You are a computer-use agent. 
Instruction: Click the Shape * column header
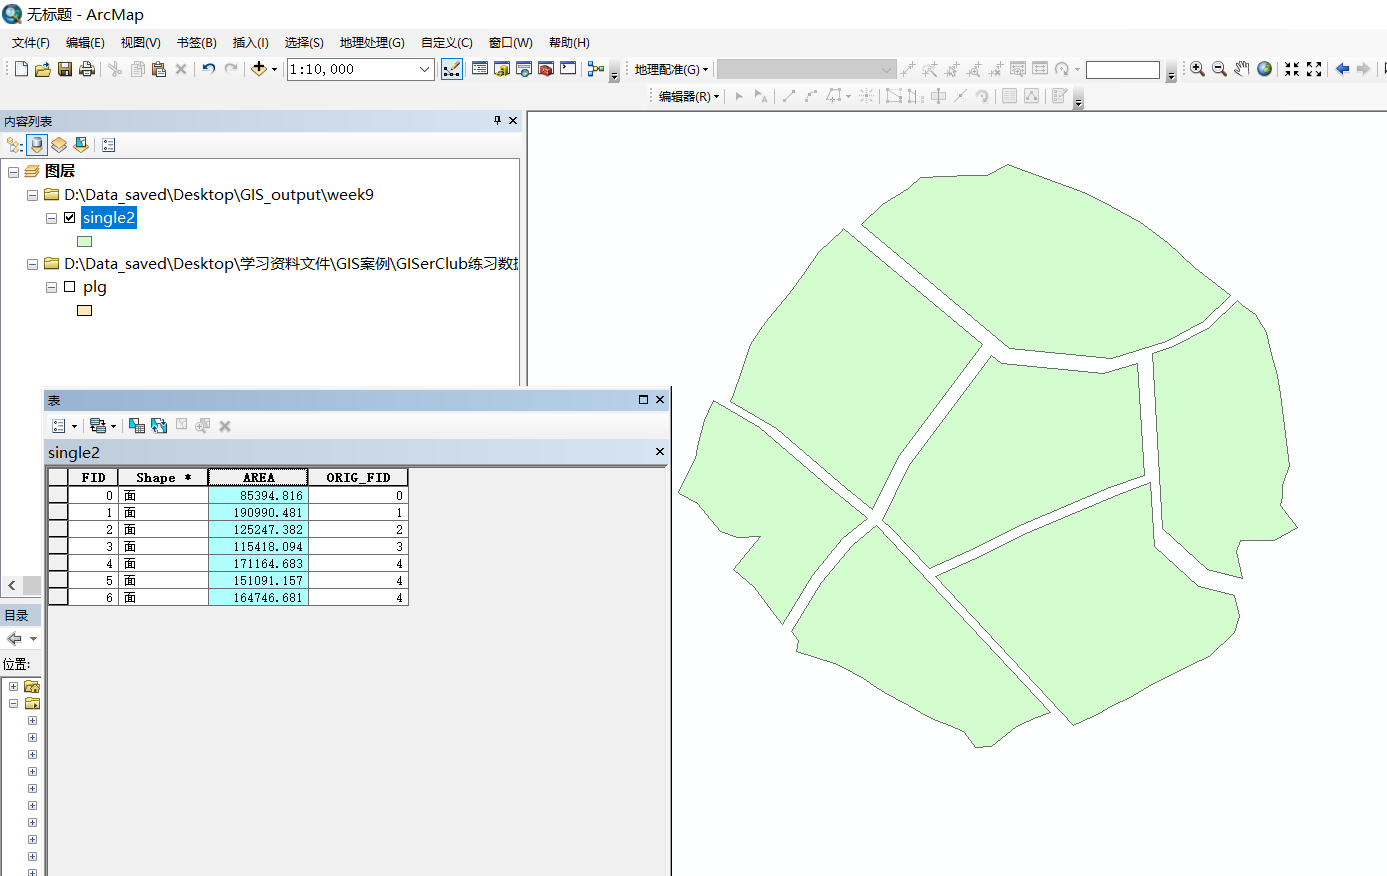[163, 477]
